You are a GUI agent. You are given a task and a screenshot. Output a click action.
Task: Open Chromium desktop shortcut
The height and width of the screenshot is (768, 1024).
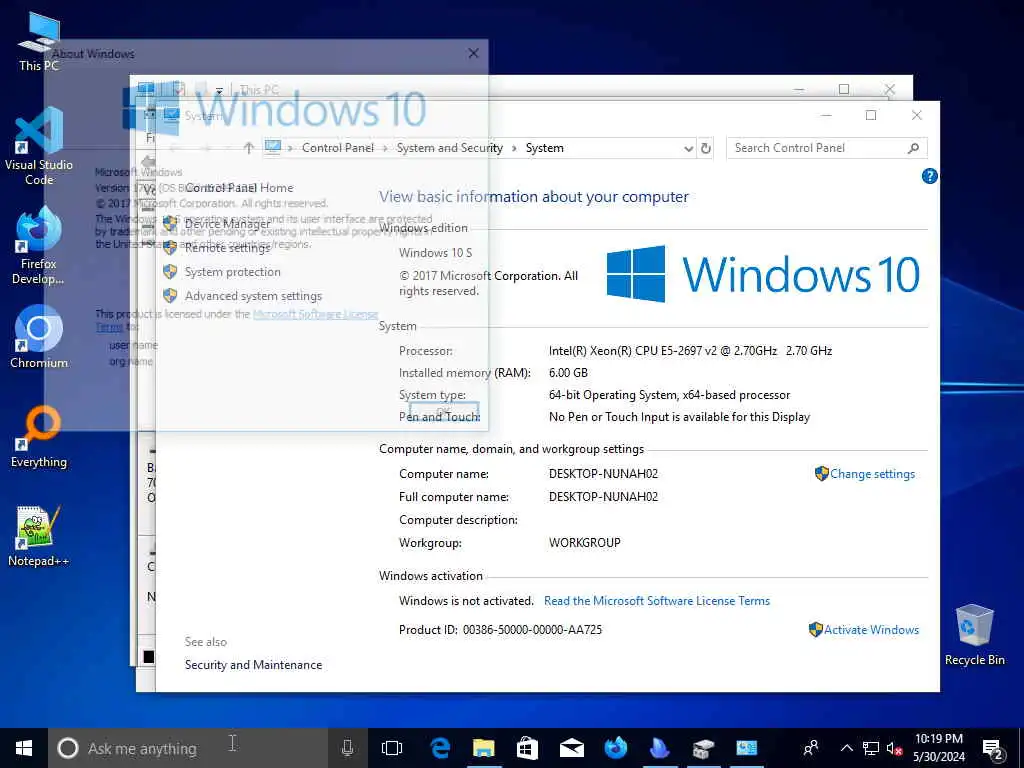[x=39, y=338]
